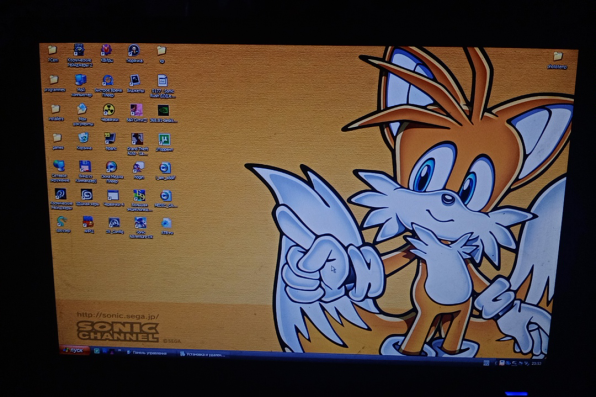
Task: Launch the Fraps shortcut
Action: click(x=110, y=141)
